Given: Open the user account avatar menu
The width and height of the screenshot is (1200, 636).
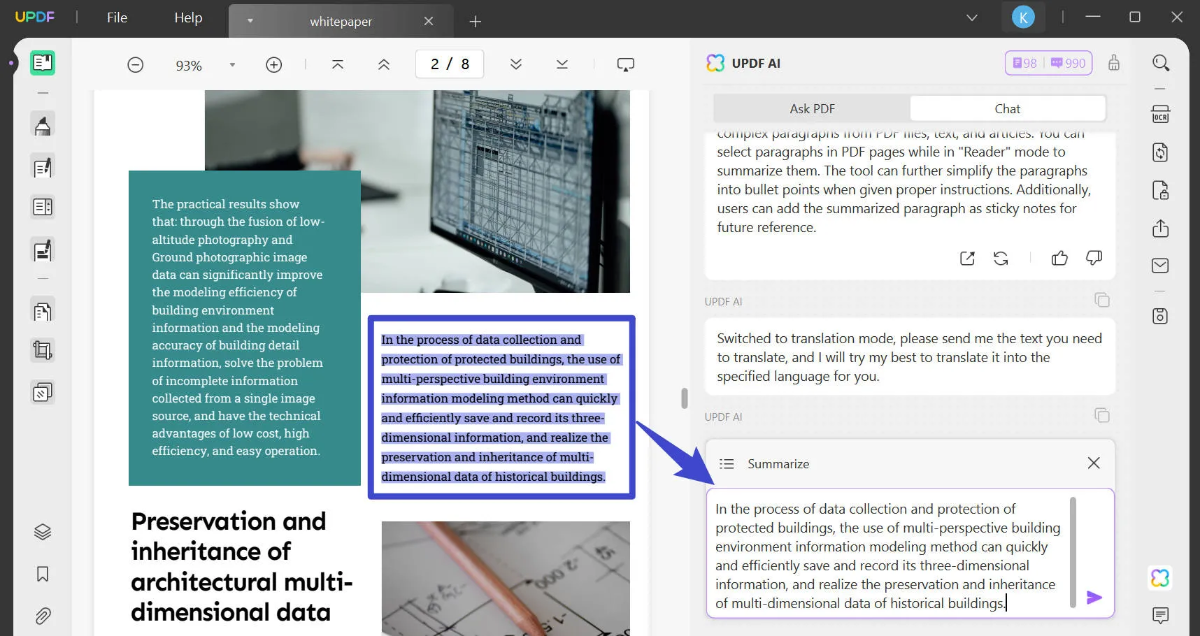Looking at the screenshot, I should pos(1022,17).
